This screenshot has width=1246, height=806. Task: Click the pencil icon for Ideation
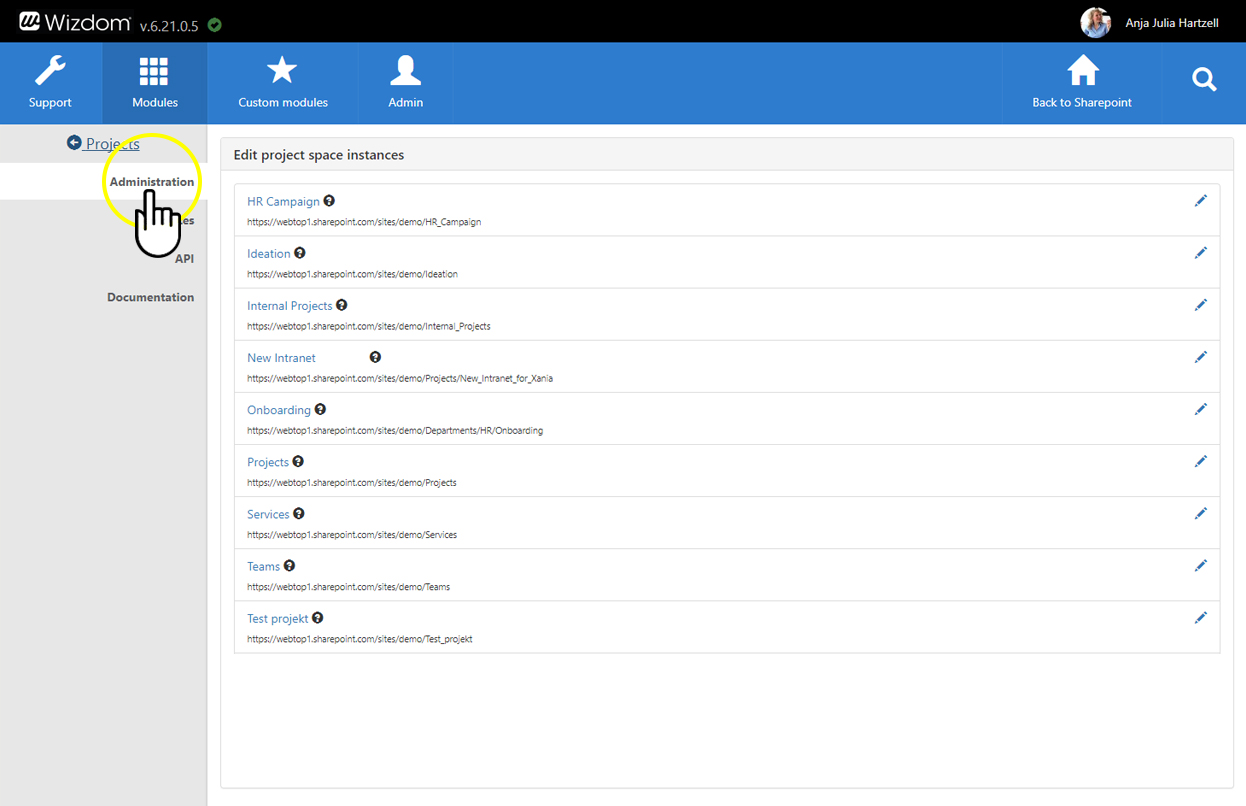(1200, 253)
